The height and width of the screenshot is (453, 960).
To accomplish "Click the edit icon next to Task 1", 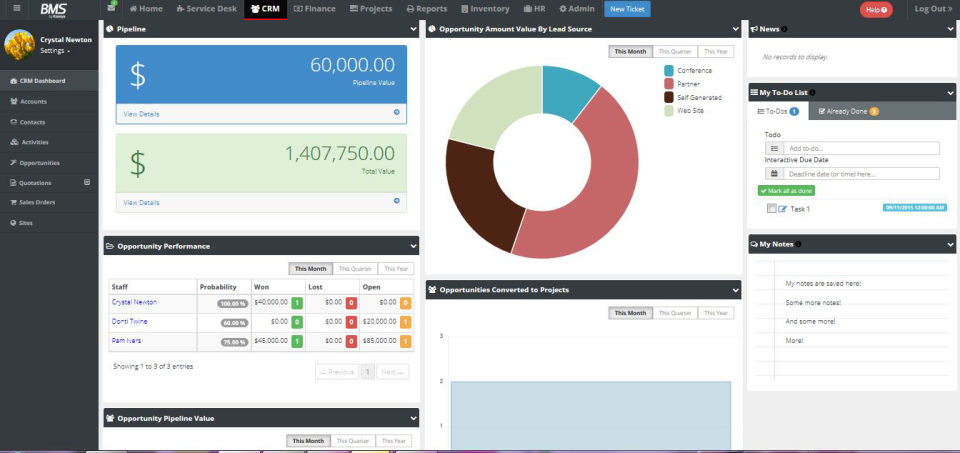I will (x=782, y=209).
